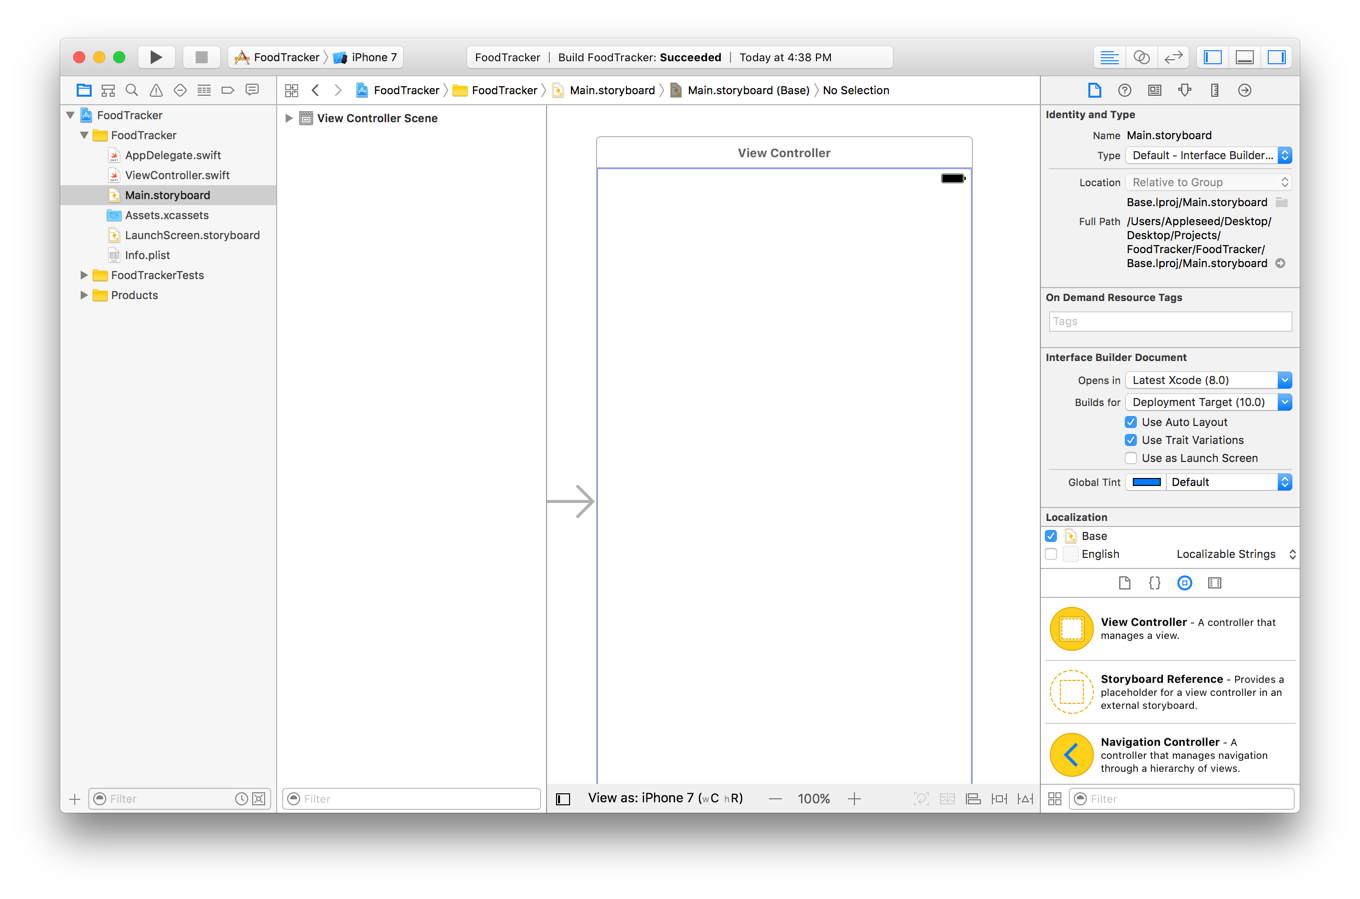Uncheck Base localization
Viewport: 1360px width, 899px height.
pos(1051,536)
